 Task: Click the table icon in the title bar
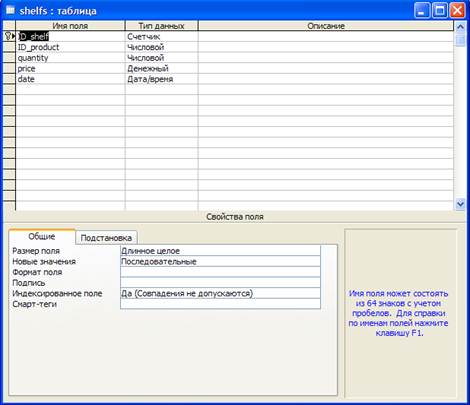coord(10,11)
